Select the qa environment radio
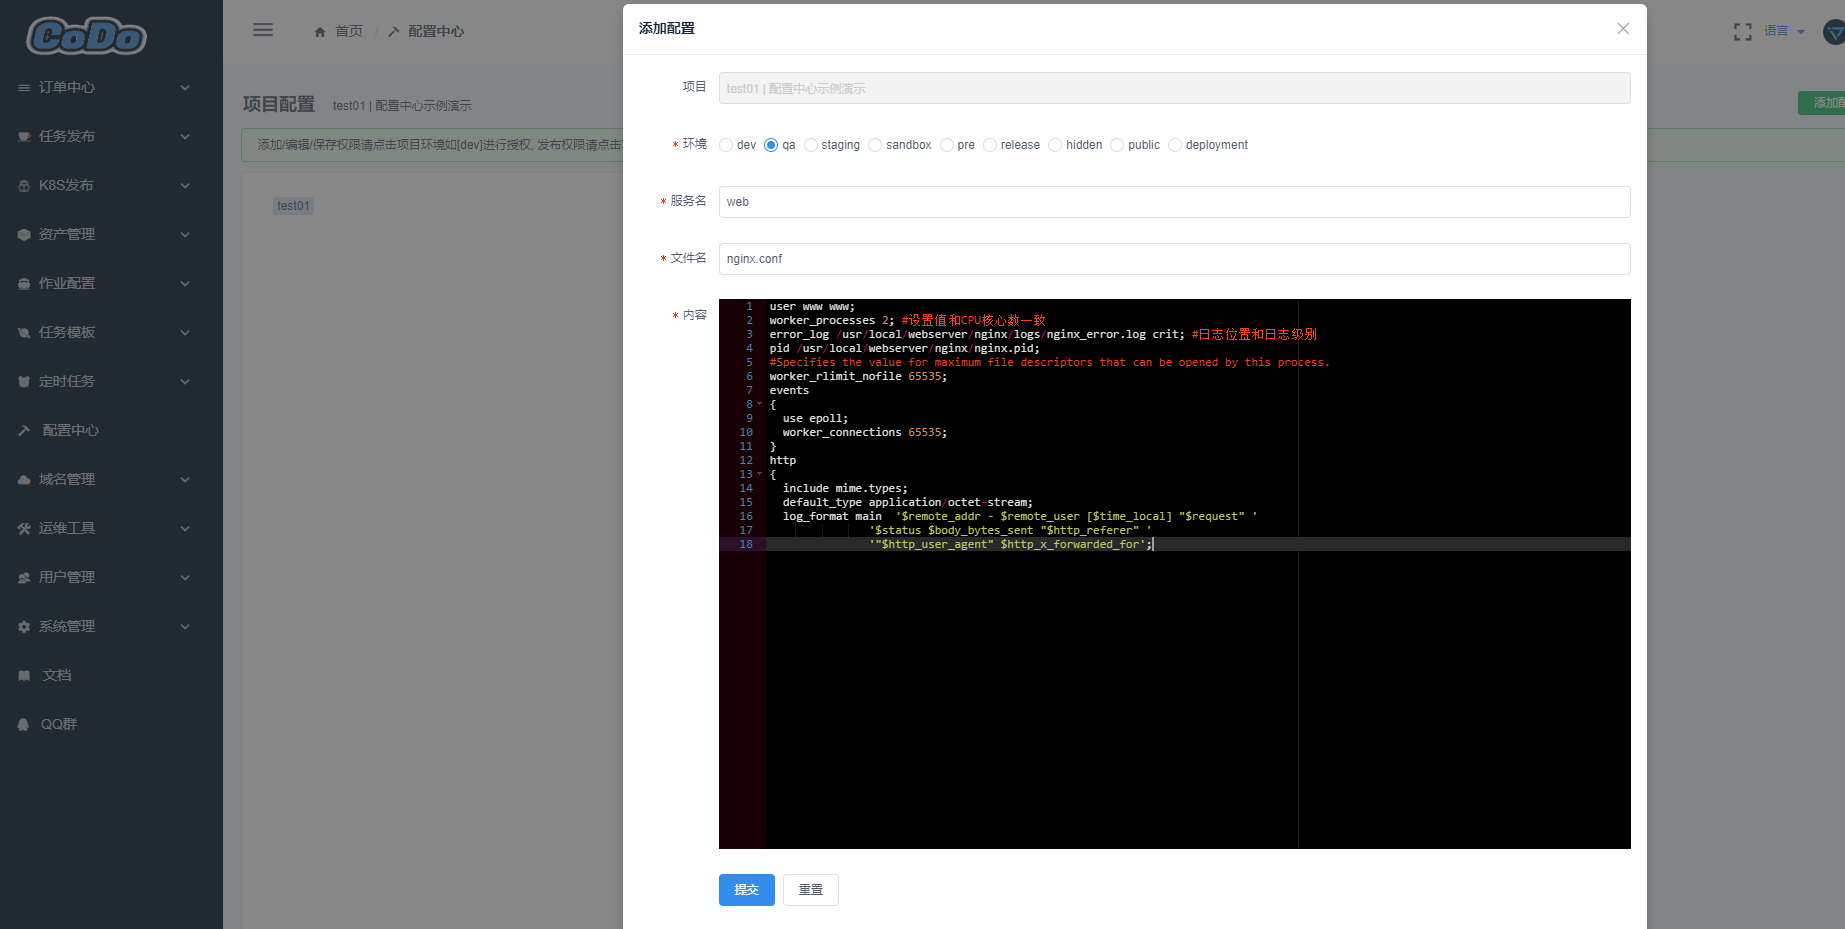The width and height of the screenshot is (1845, 929). point(771,145)
